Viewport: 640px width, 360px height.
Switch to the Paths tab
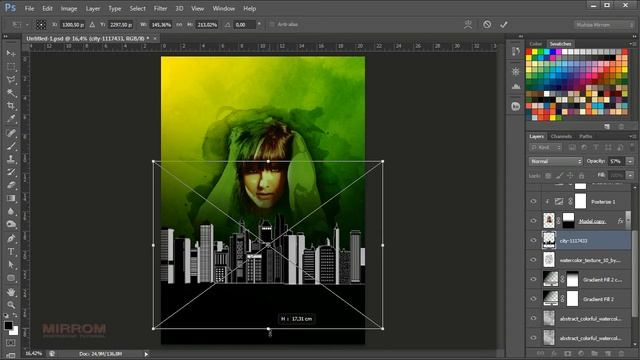click(585, 136)
